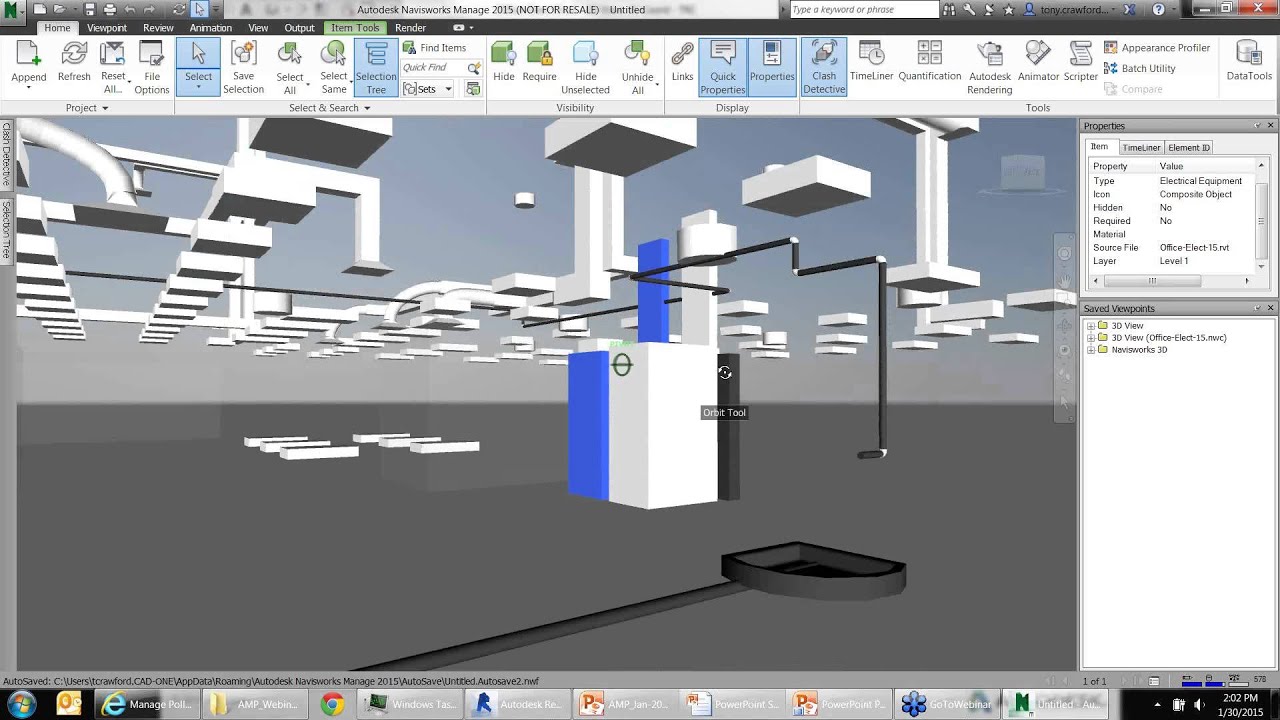Click the manage sets icon beside Sets
This screenshot has width=1280, height=720.
click(474, 89)
